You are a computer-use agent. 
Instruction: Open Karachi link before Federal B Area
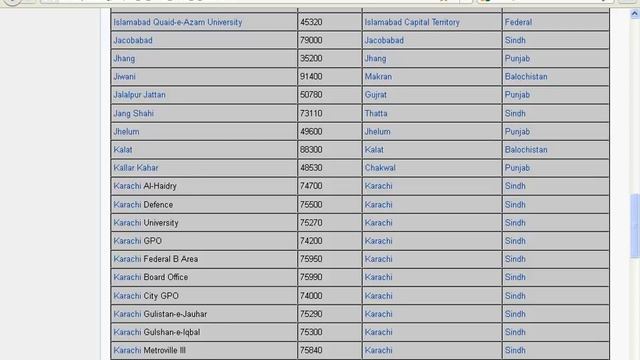click(127, 259)
